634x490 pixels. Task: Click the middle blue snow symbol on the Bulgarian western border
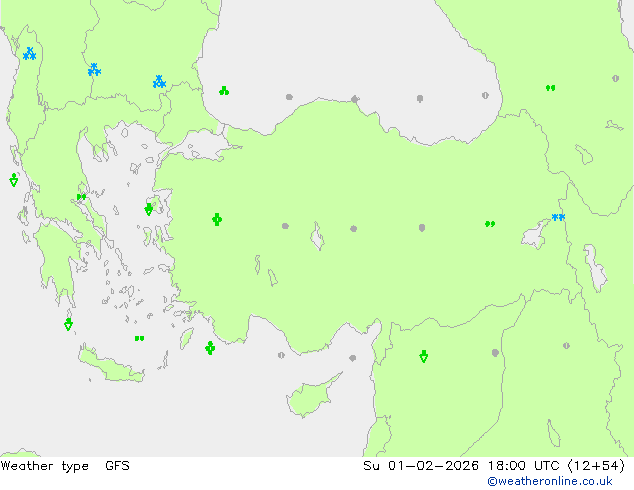[x=94, y=70]
